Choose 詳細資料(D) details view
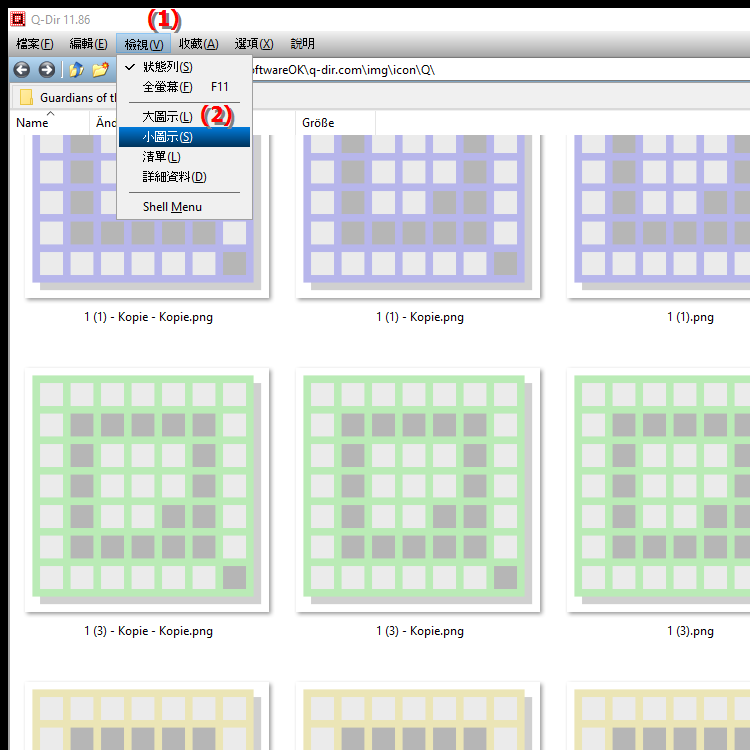The image size is (750, 750). pos(184,177)
